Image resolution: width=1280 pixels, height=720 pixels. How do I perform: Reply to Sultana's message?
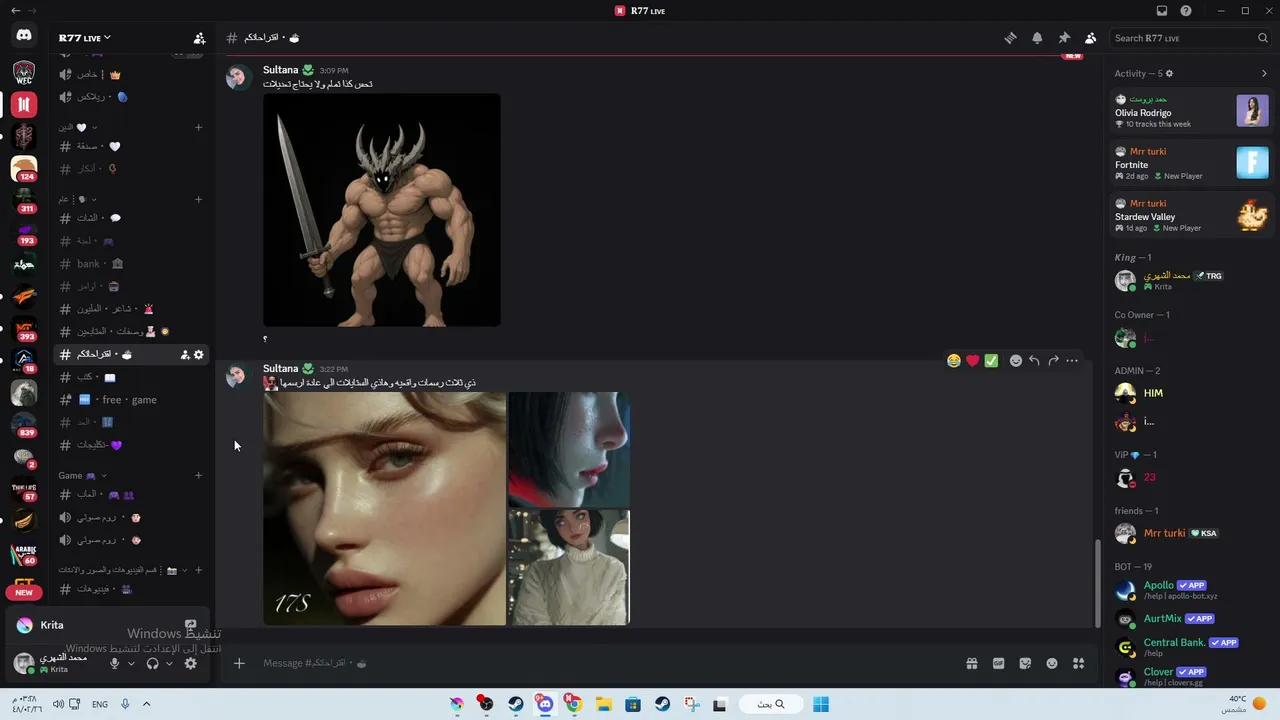click(1034, 361)
